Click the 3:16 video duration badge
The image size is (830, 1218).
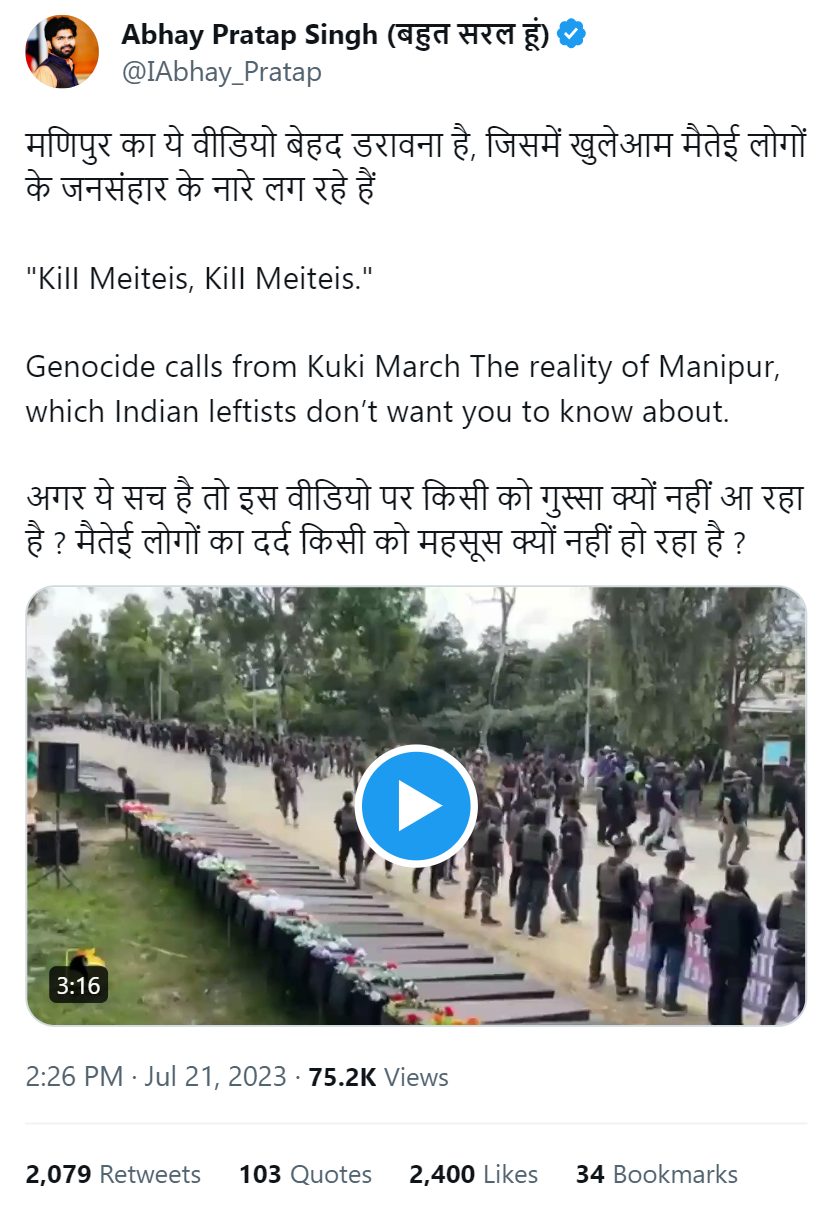point(78,986)
